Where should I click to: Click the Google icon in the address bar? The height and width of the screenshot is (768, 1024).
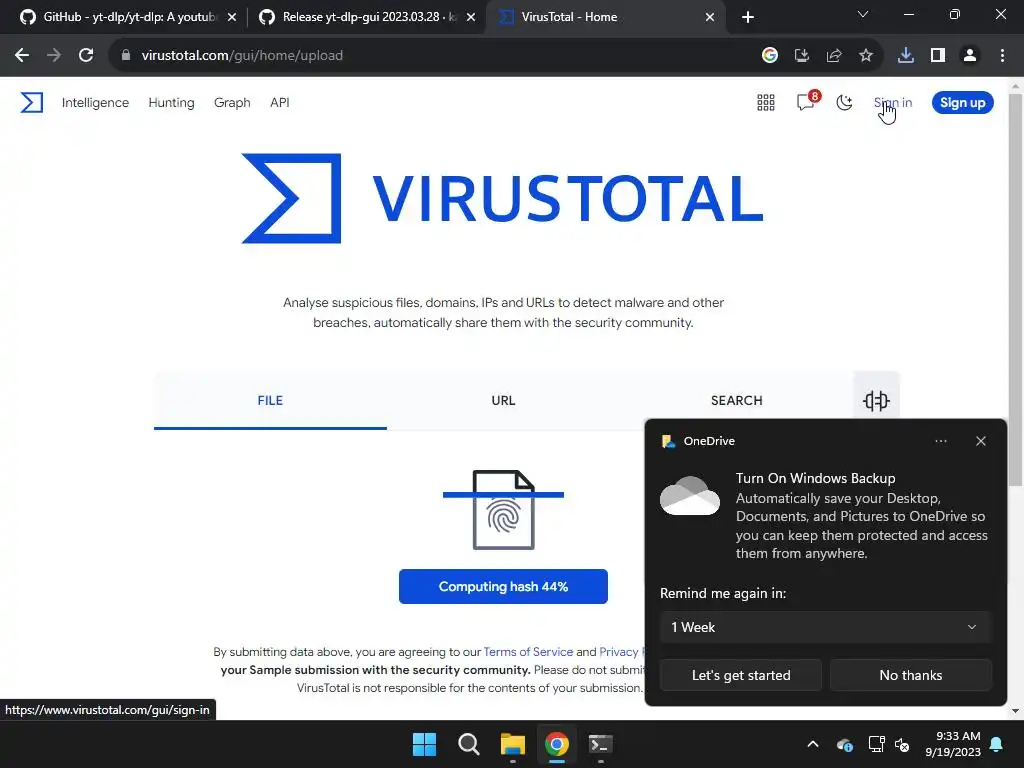[770, 56]
